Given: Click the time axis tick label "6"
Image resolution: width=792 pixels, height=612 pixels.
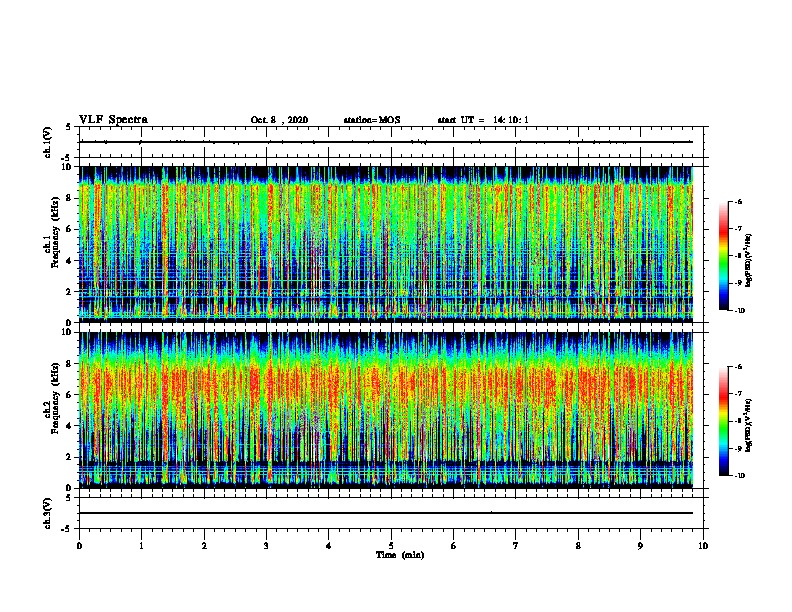Looking at the screenshot, I should [454, 546].
